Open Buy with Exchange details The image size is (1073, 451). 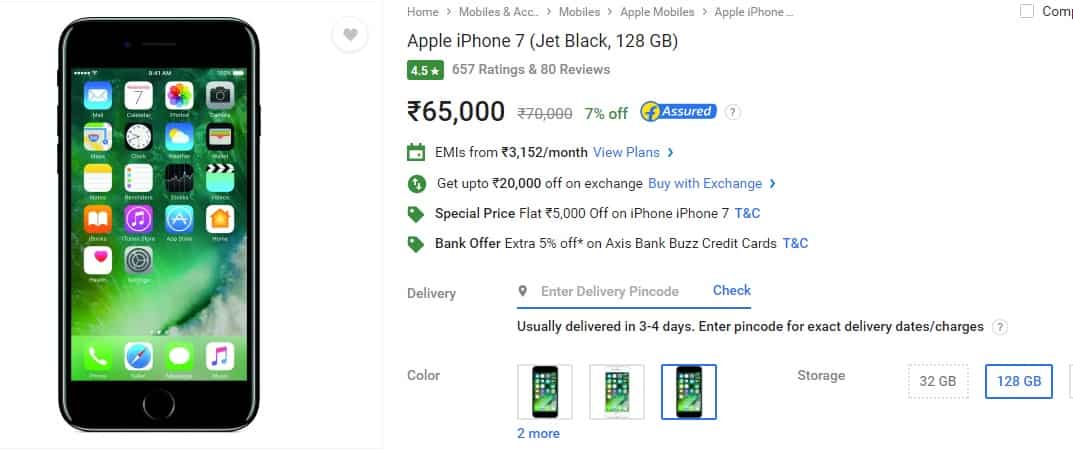(712, 183)
